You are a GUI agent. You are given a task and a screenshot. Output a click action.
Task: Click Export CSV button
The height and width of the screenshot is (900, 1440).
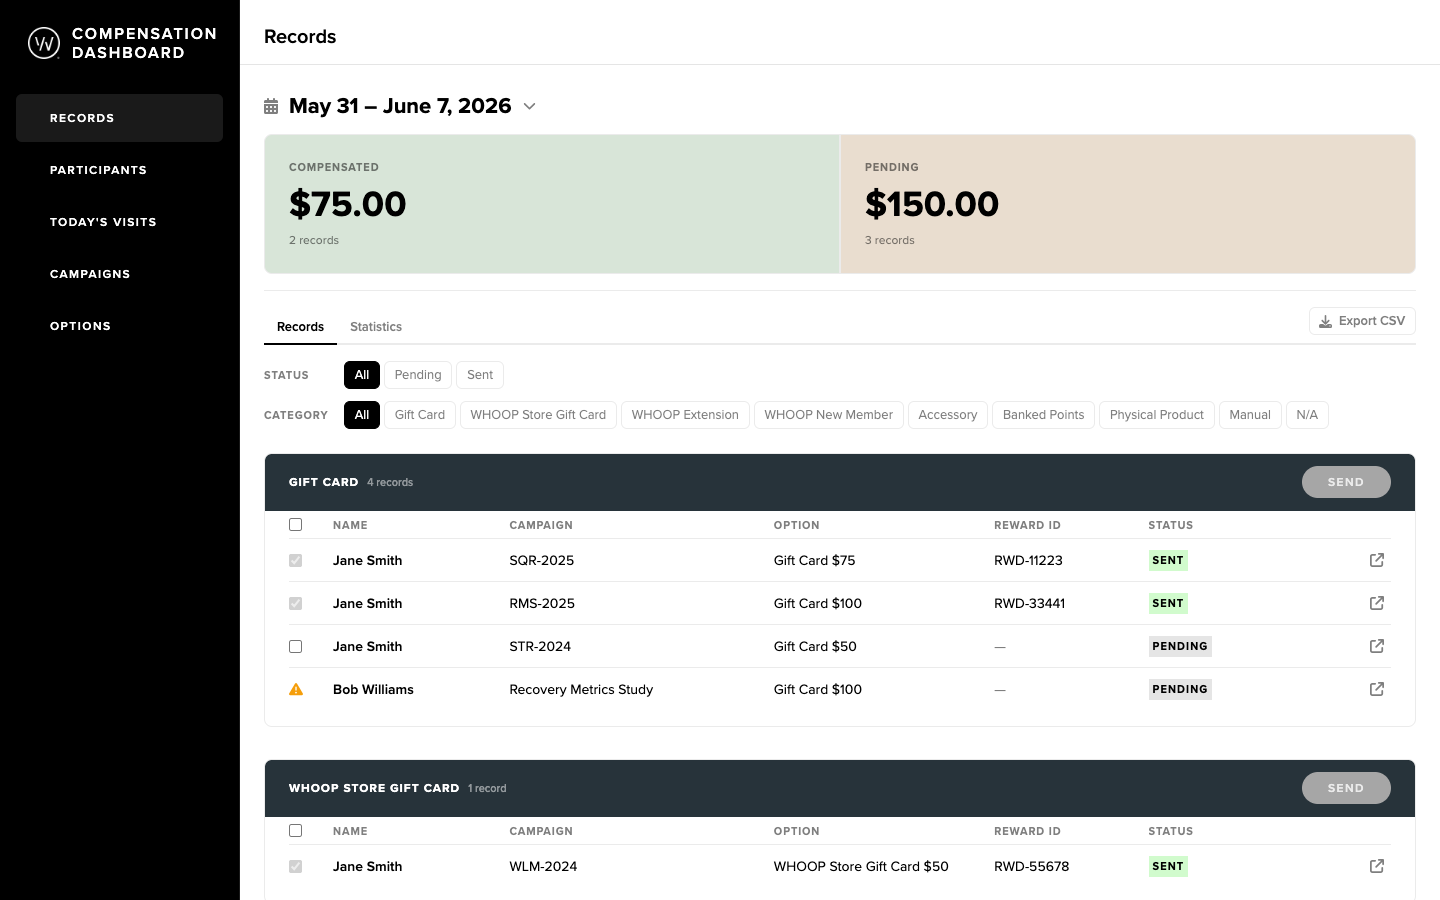point(1362,321)
